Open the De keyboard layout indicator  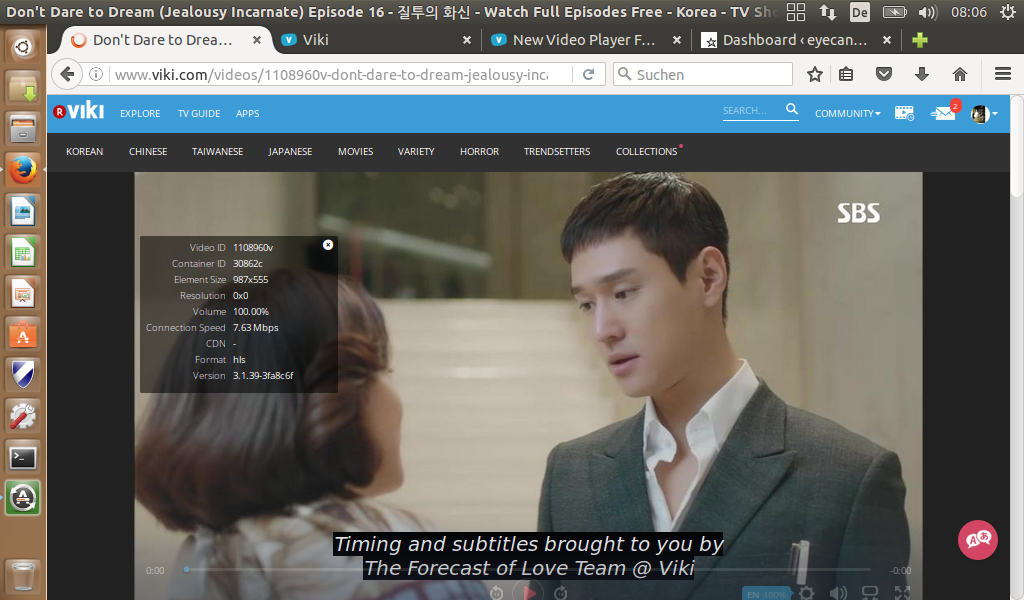click(x=859, y=12)
